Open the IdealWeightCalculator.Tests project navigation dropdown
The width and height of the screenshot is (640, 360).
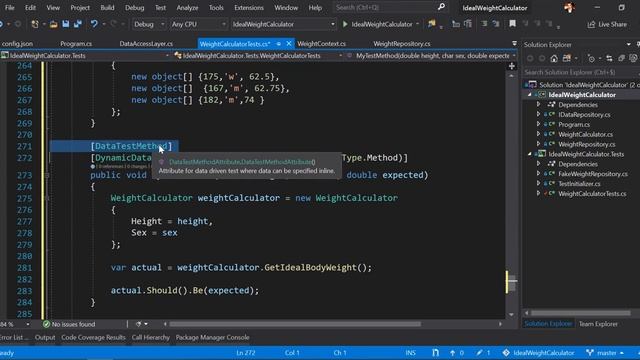tap(85, 56)
